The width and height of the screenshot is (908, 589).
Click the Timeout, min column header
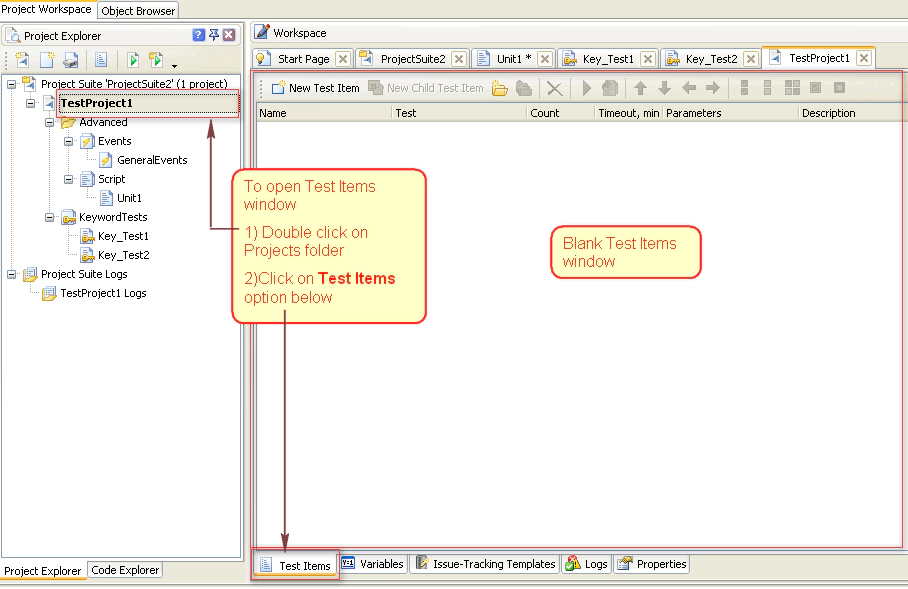628,113
